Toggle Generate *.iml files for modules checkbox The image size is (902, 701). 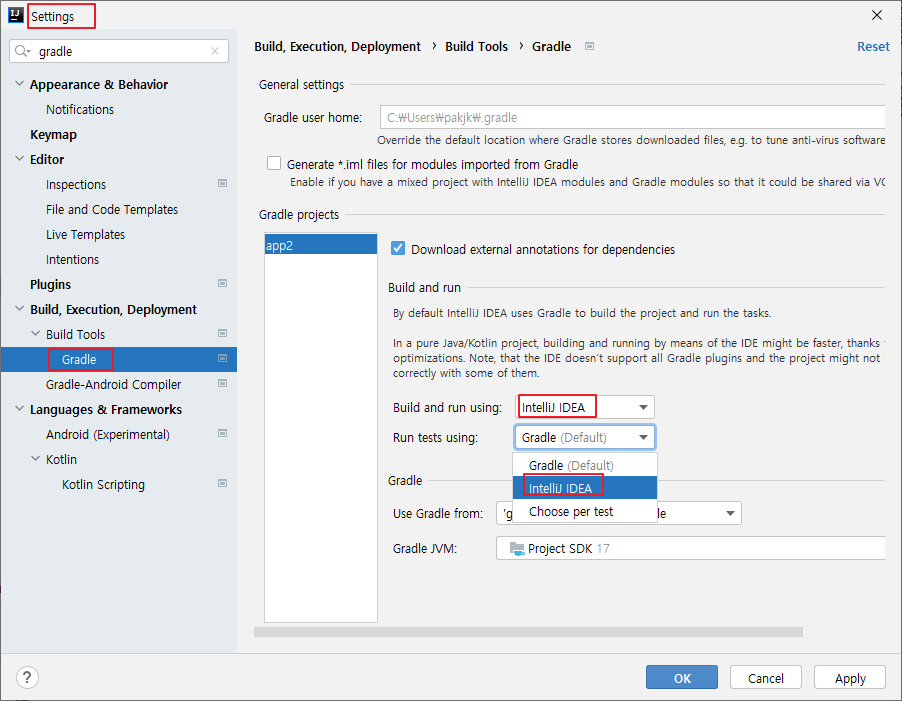point(274,163)
